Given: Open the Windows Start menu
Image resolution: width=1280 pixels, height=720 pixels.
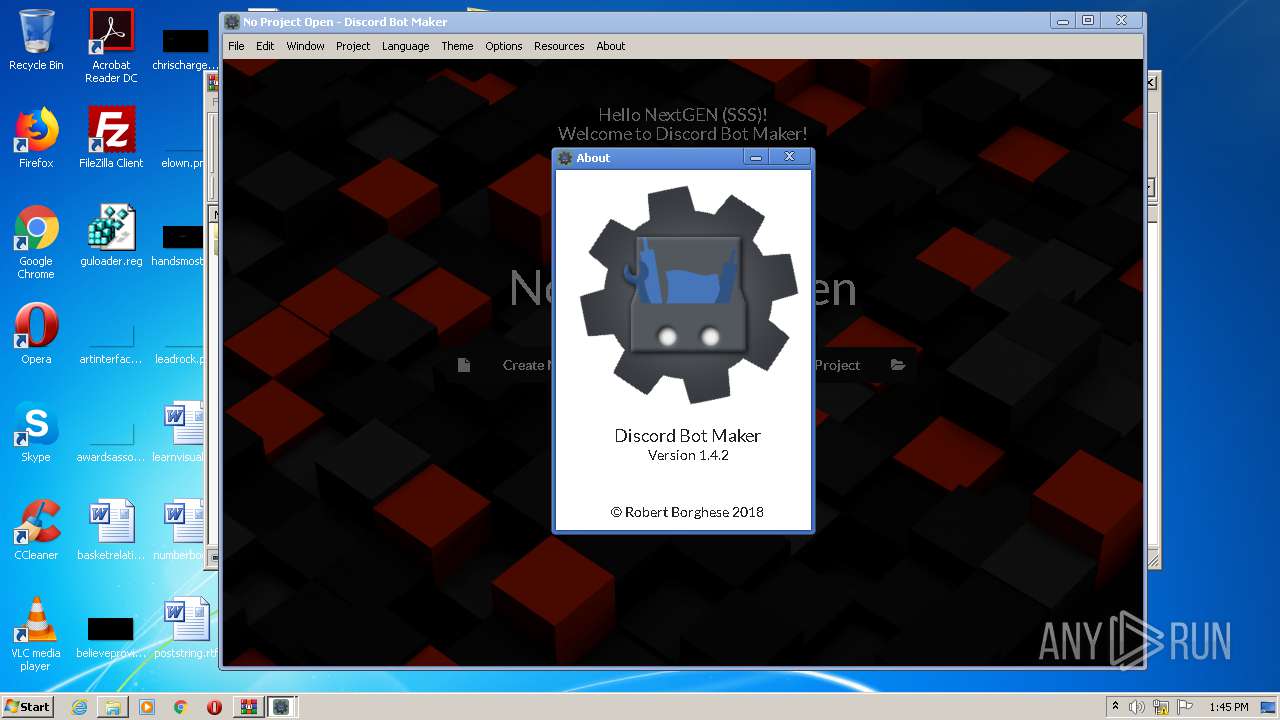Looking at the screenshot, I should click(x=28, y=706).
